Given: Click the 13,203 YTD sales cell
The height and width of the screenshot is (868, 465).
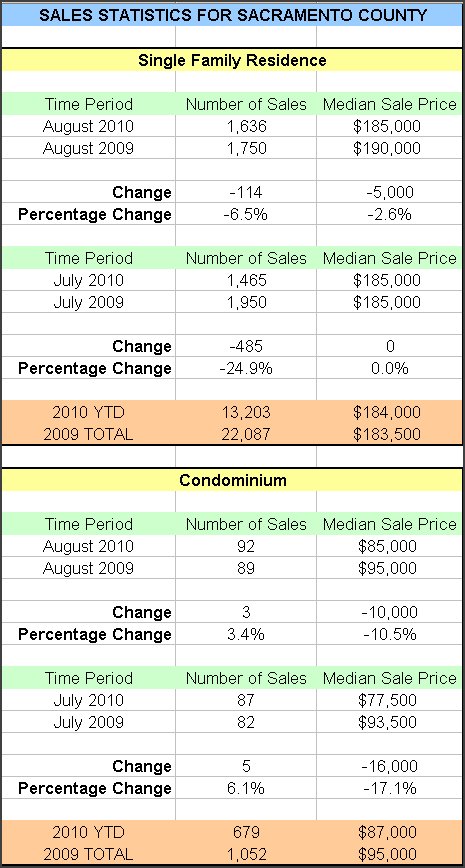Looking at the screenshot, I should tap(246, 412).
